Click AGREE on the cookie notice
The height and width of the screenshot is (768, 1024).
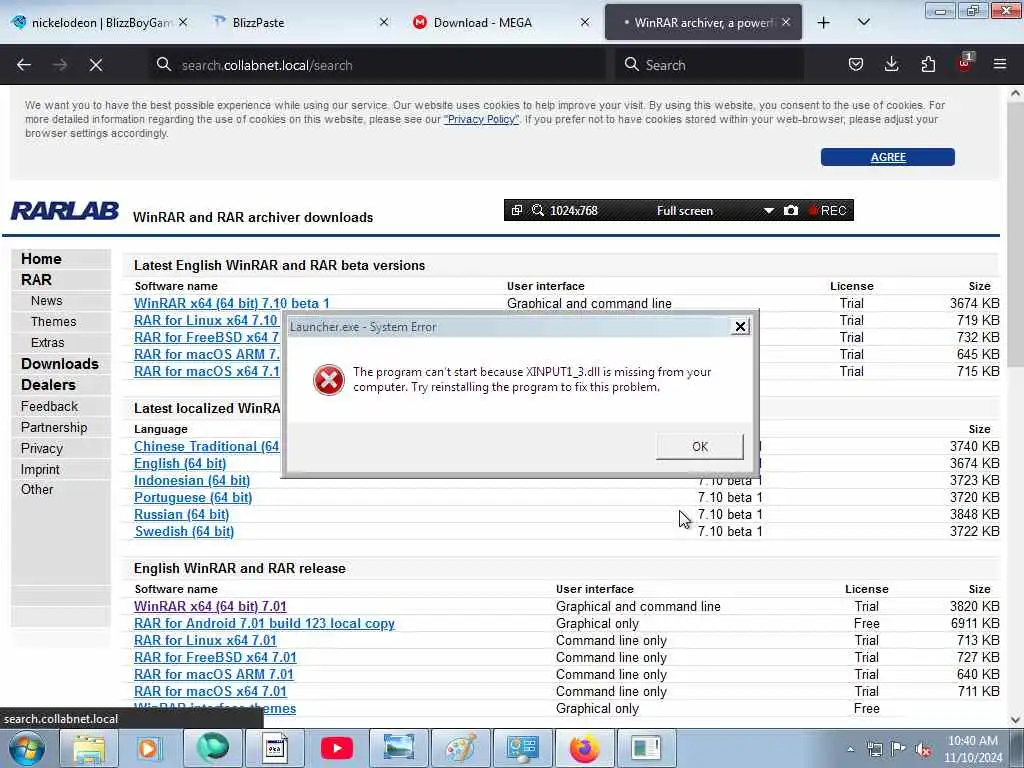point(888,157)
